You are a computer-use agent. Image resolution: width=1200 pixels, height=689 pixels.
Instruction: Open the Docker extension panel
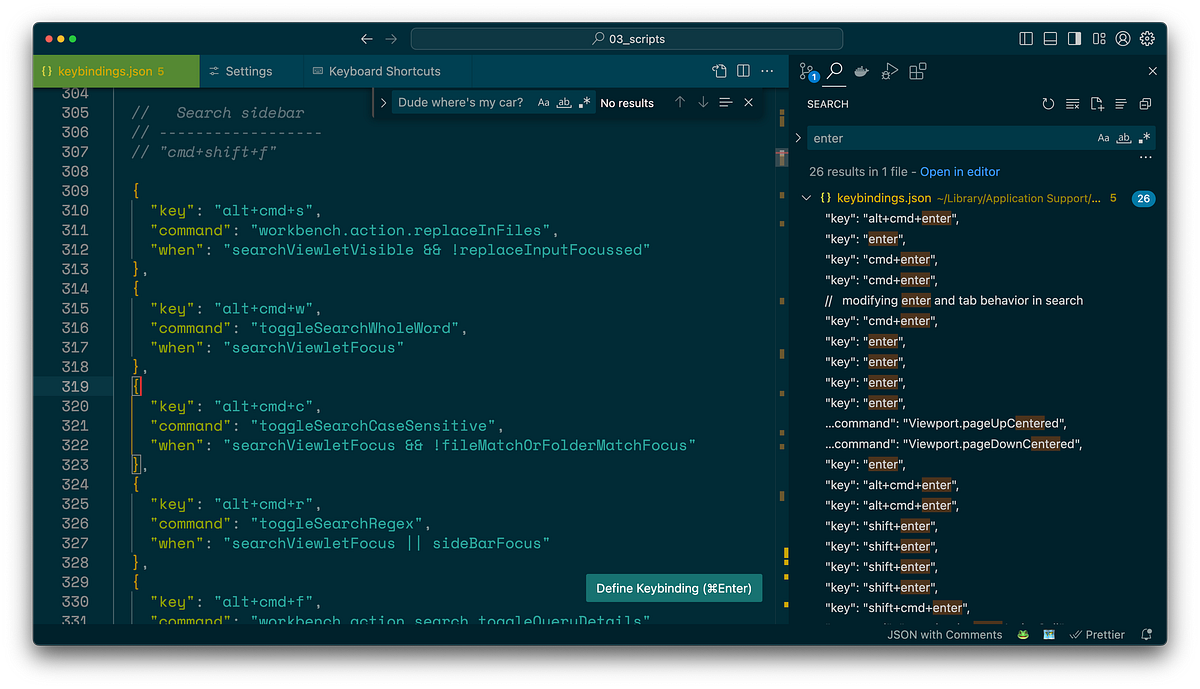(x=861, y=72)
